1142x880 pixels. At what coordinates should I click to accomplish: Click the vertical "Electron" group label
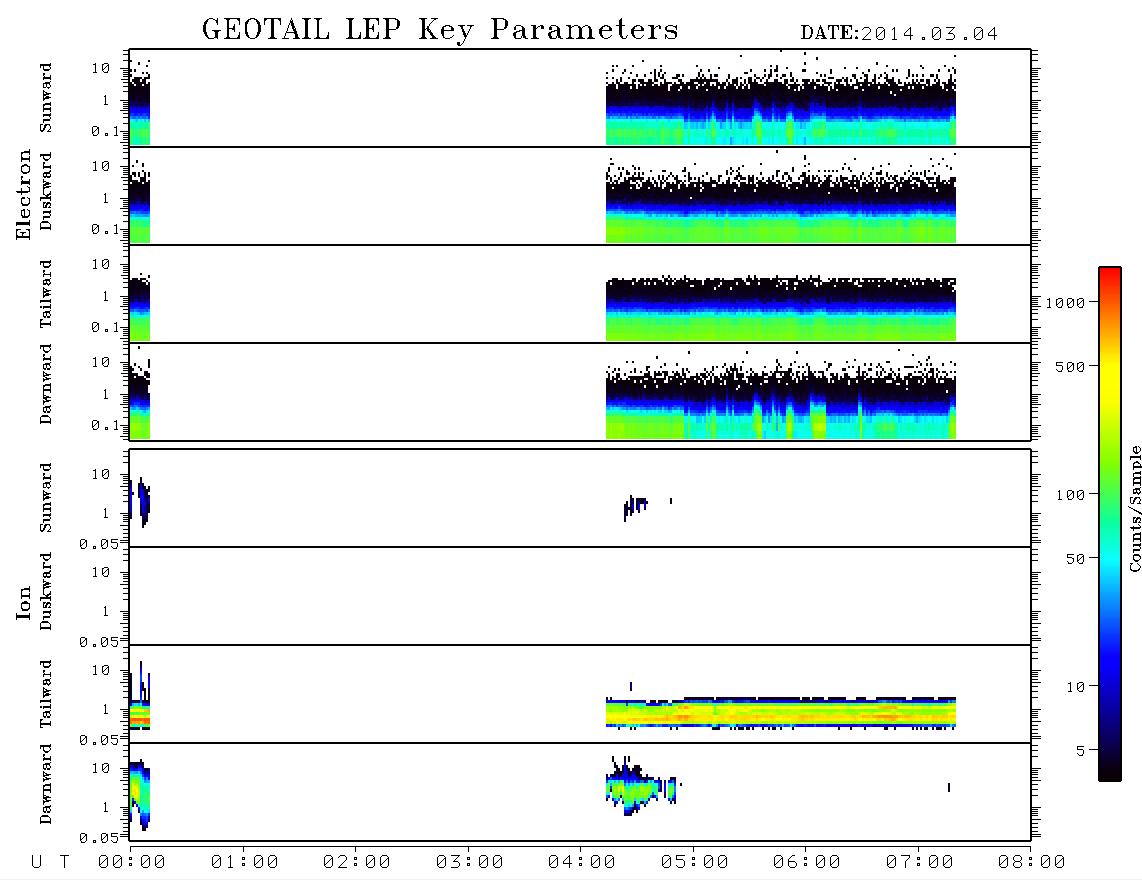click(x=23, y=195)
